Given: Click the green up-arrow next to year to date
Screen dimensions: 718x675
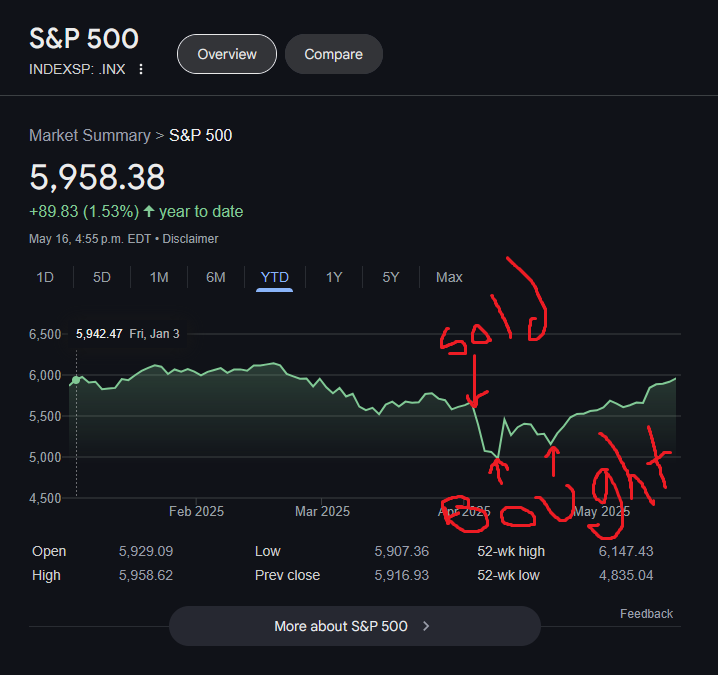Looking at the screenshot, I should (149, 211).
